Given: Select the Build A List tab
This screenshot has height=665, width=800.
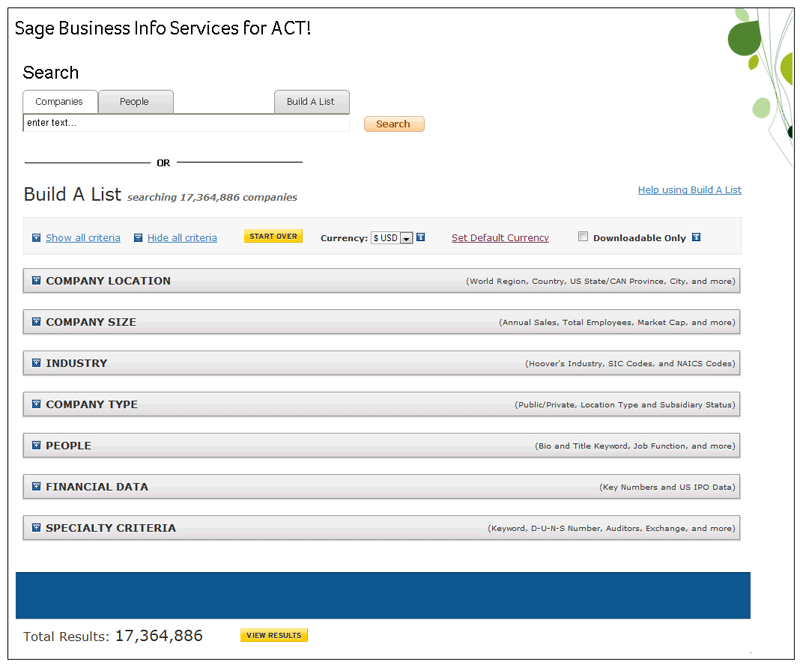Looking at the screenshot, I should [x=311, y=102].
